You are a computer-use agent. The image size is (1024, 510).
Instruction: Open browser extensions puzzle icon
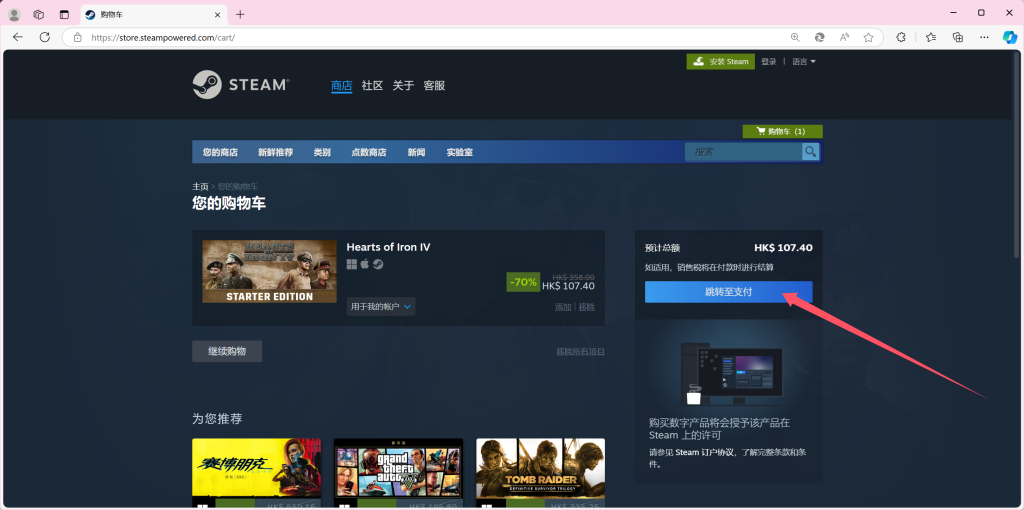click(901, 37)
